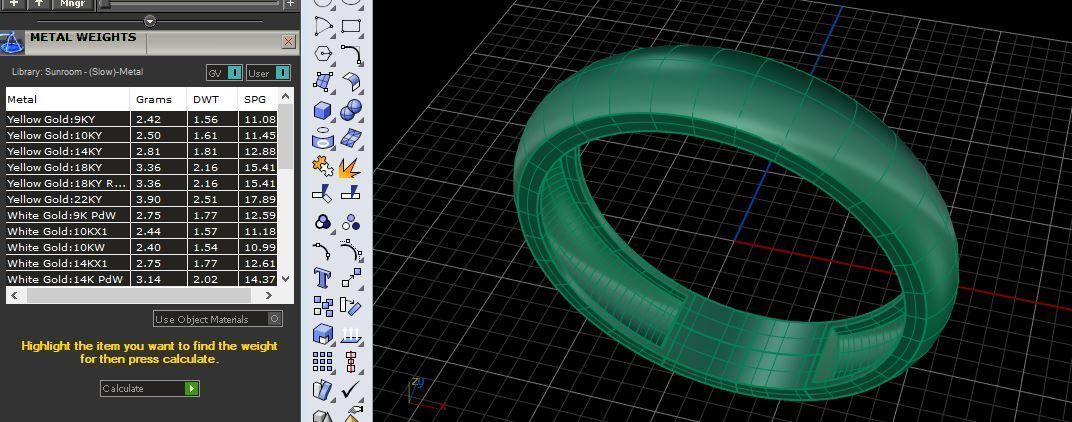The height and width of the screenshot is (422, 1072).
Task: Select the polyline tool icon
Action: tap(323, 26)
